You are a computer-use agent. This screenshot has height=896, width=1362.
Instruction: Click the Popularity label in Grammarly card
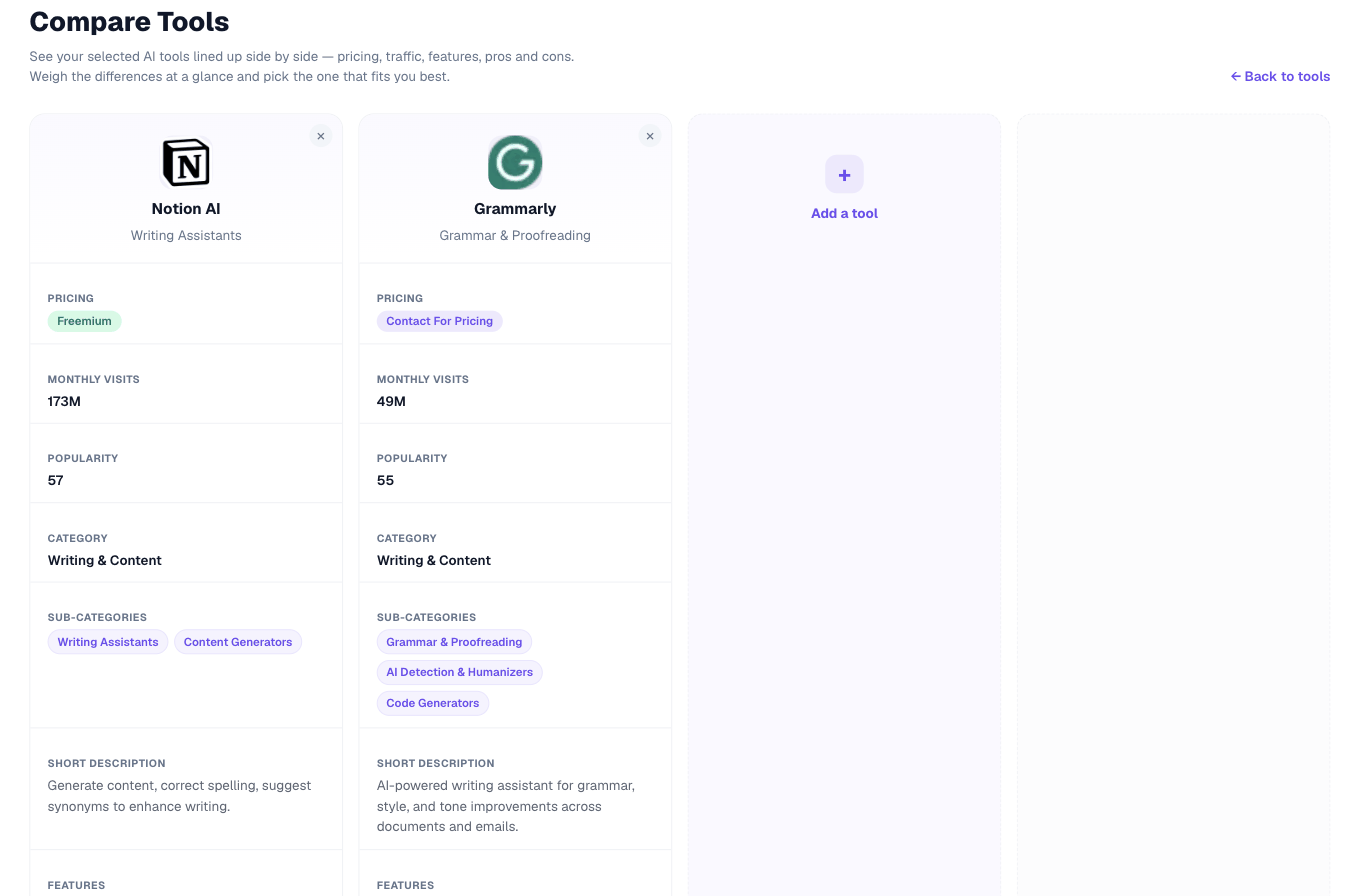pyautogui.click(x=412, y=458)
